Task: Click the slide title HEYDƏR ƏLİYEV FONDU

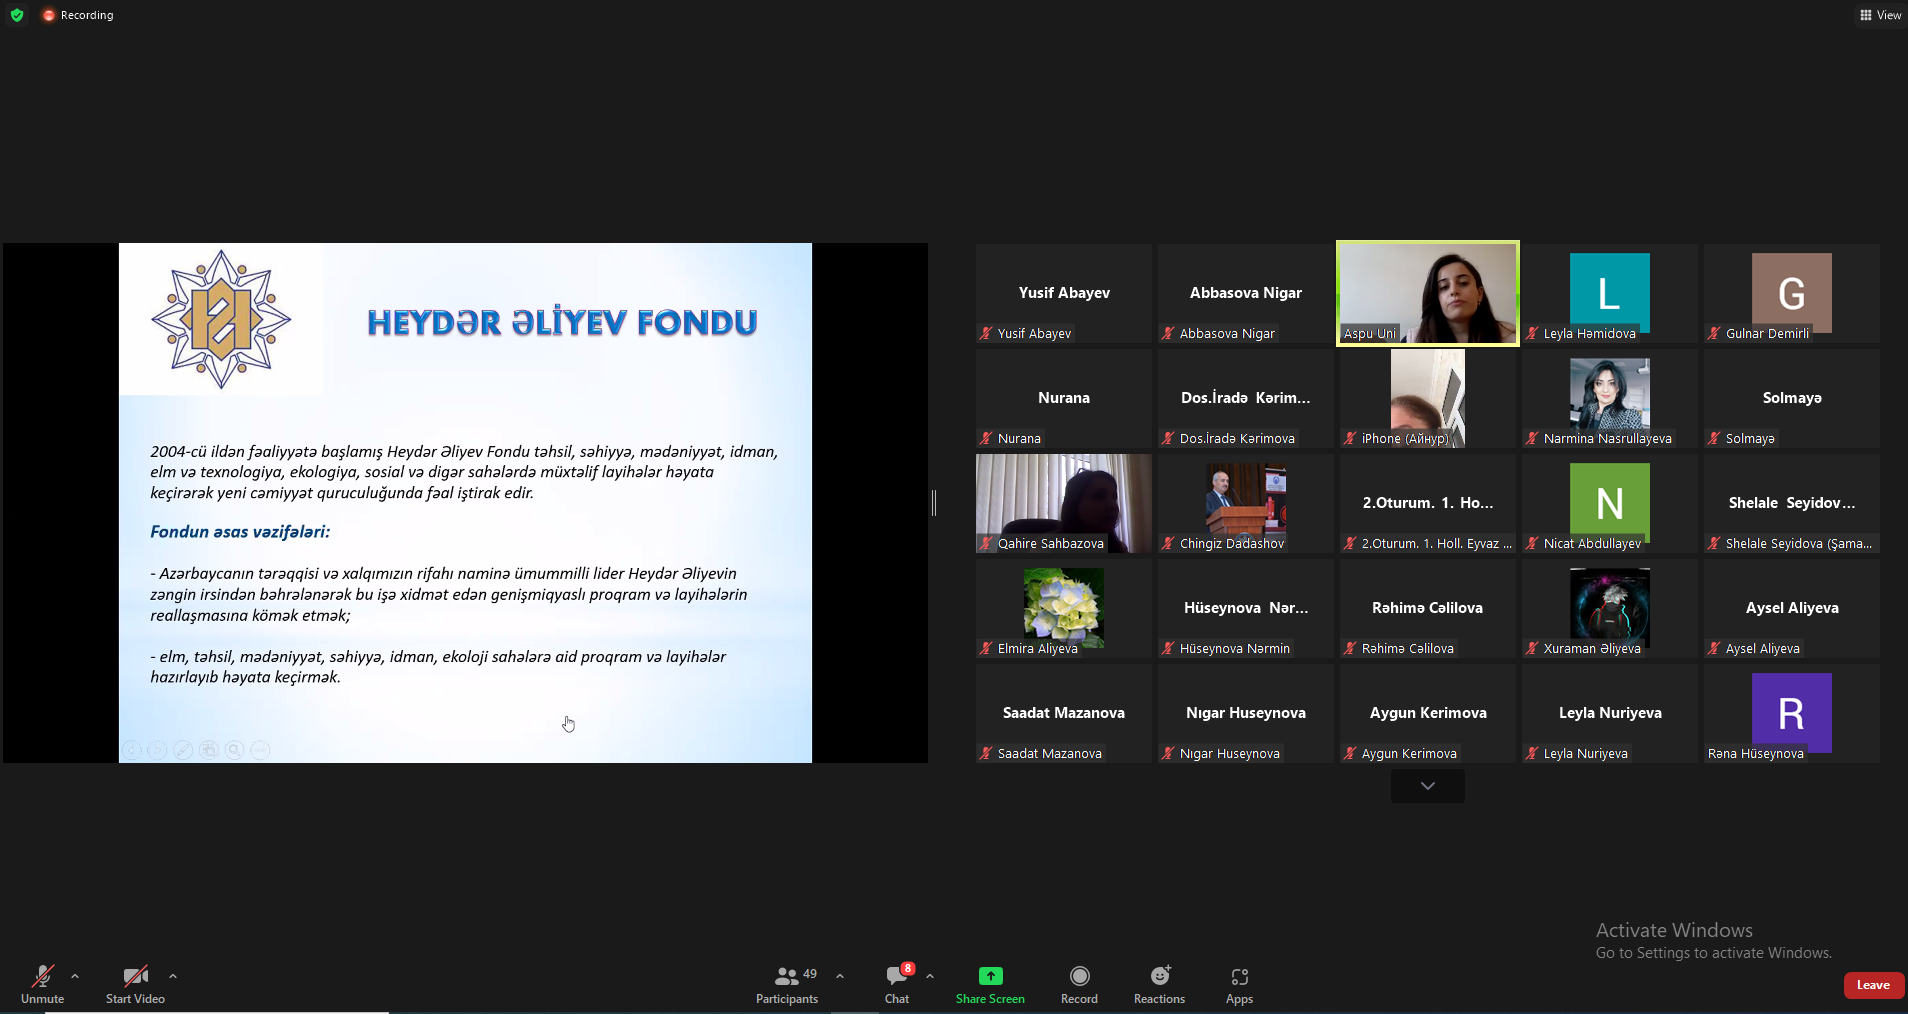Action: tap(562, 322)
